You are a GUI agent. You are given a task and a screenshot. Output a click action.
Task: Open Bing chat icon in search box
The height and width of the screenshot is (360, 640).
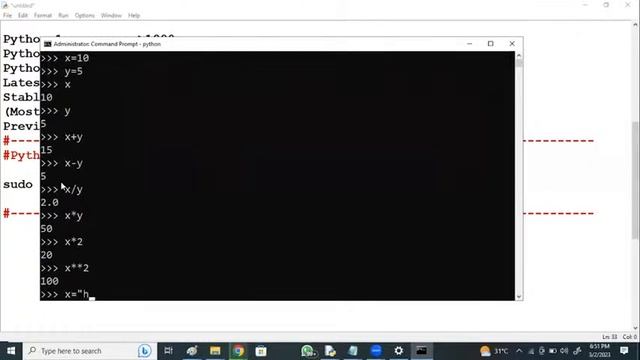coord(144,351)
